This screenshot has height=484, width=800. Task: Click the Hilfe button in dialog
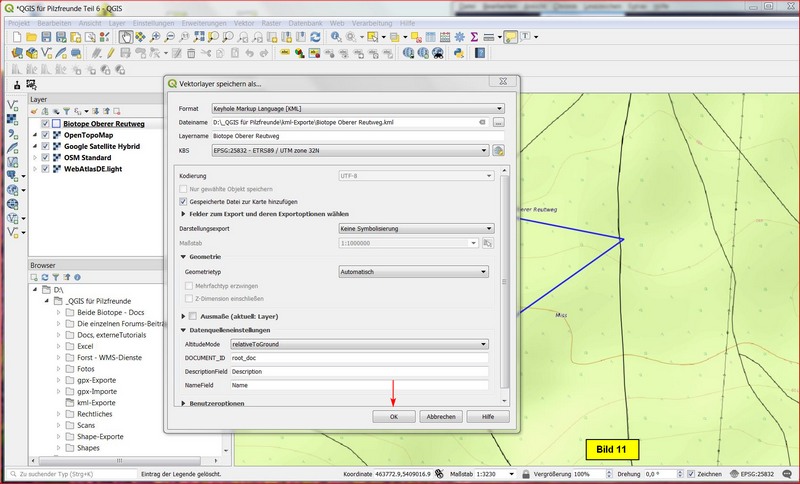click(x=488, y=417)
